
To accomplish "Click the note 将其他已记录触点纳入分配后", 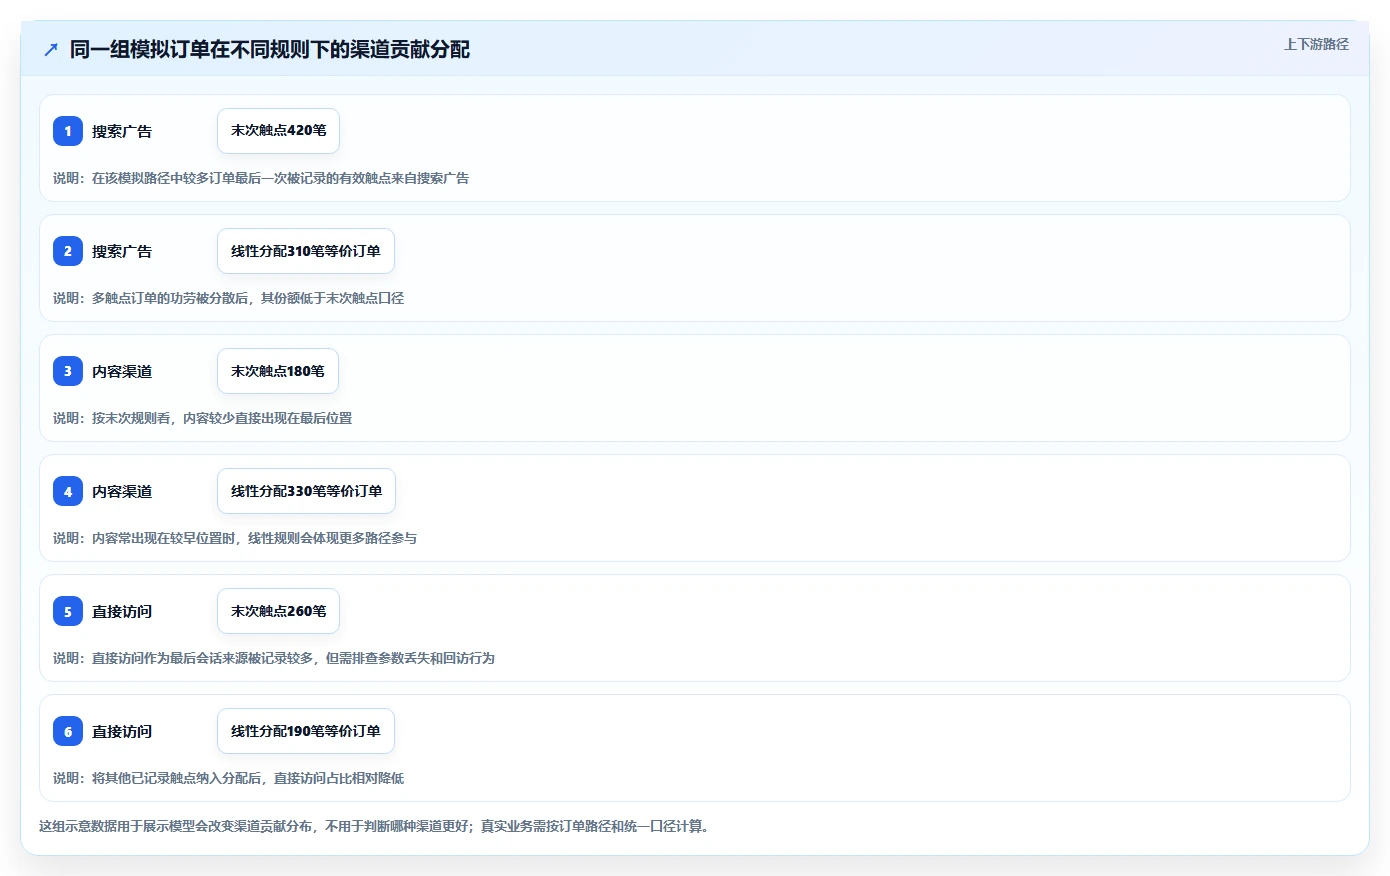I will 229,778.
